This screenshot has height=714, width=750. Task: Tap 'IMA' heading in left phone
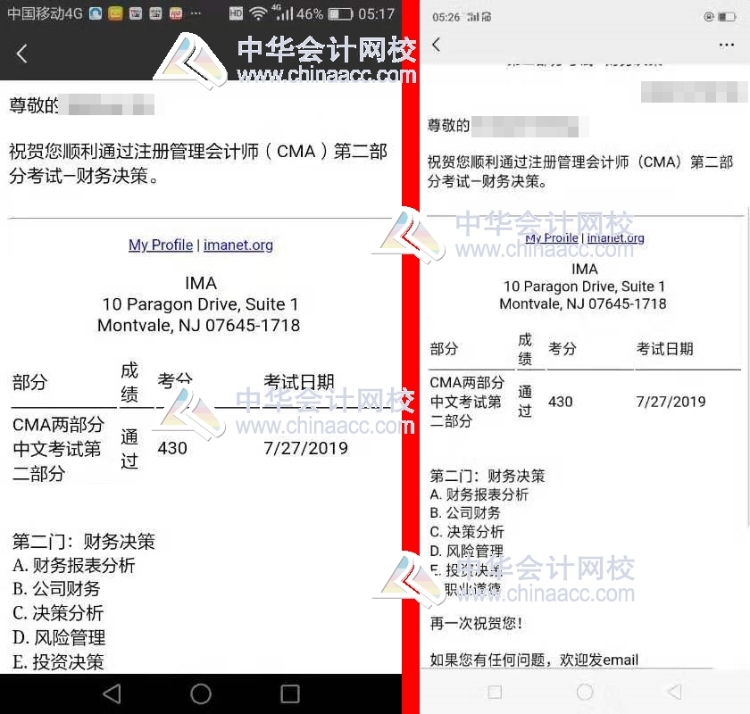201,283
